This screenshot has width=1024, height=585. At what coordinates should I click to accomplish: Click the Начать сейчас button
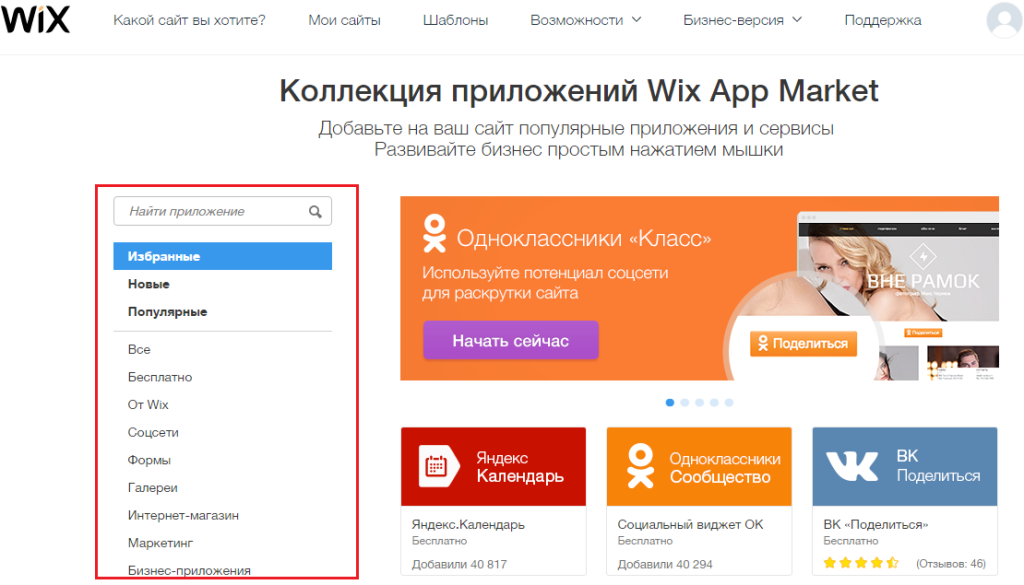[x=511, y=340]
